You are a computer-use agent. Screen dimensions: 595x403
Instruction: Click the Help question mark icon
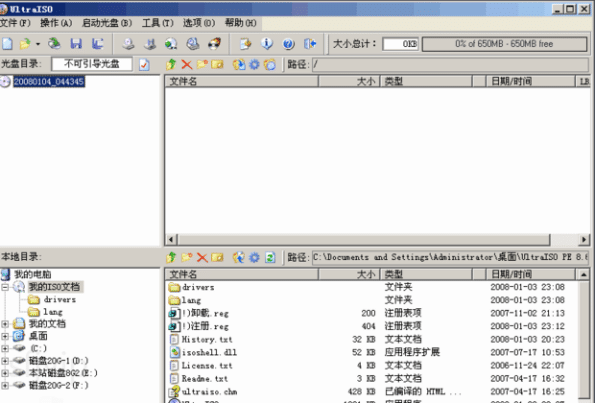(x=288, y=44)
